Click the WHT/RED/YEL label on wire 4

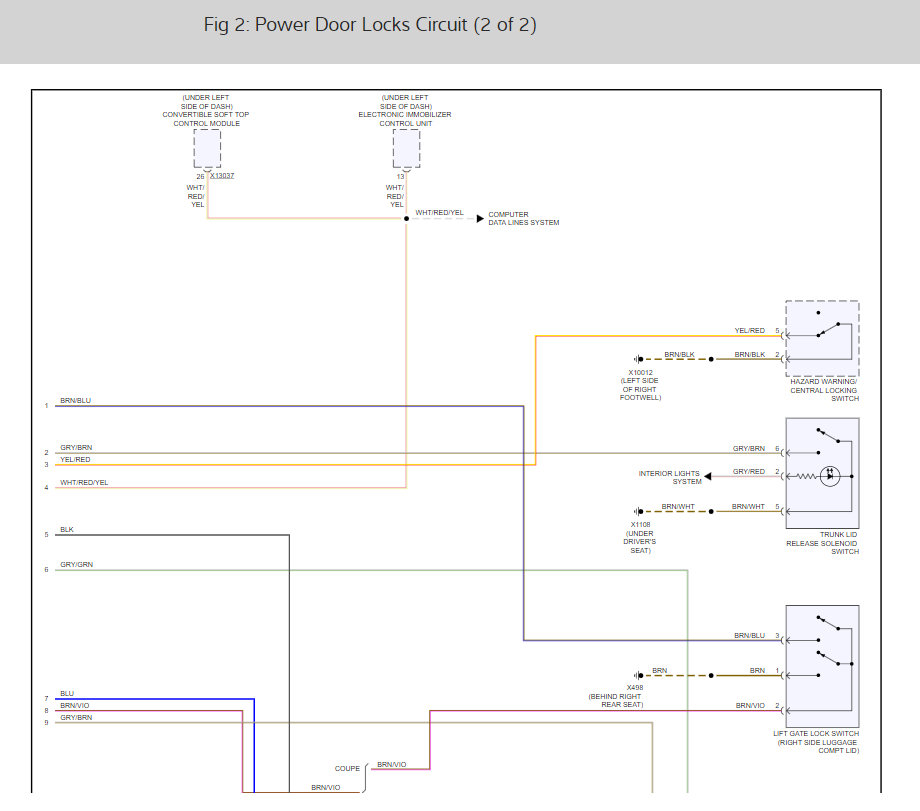(84, 482)
